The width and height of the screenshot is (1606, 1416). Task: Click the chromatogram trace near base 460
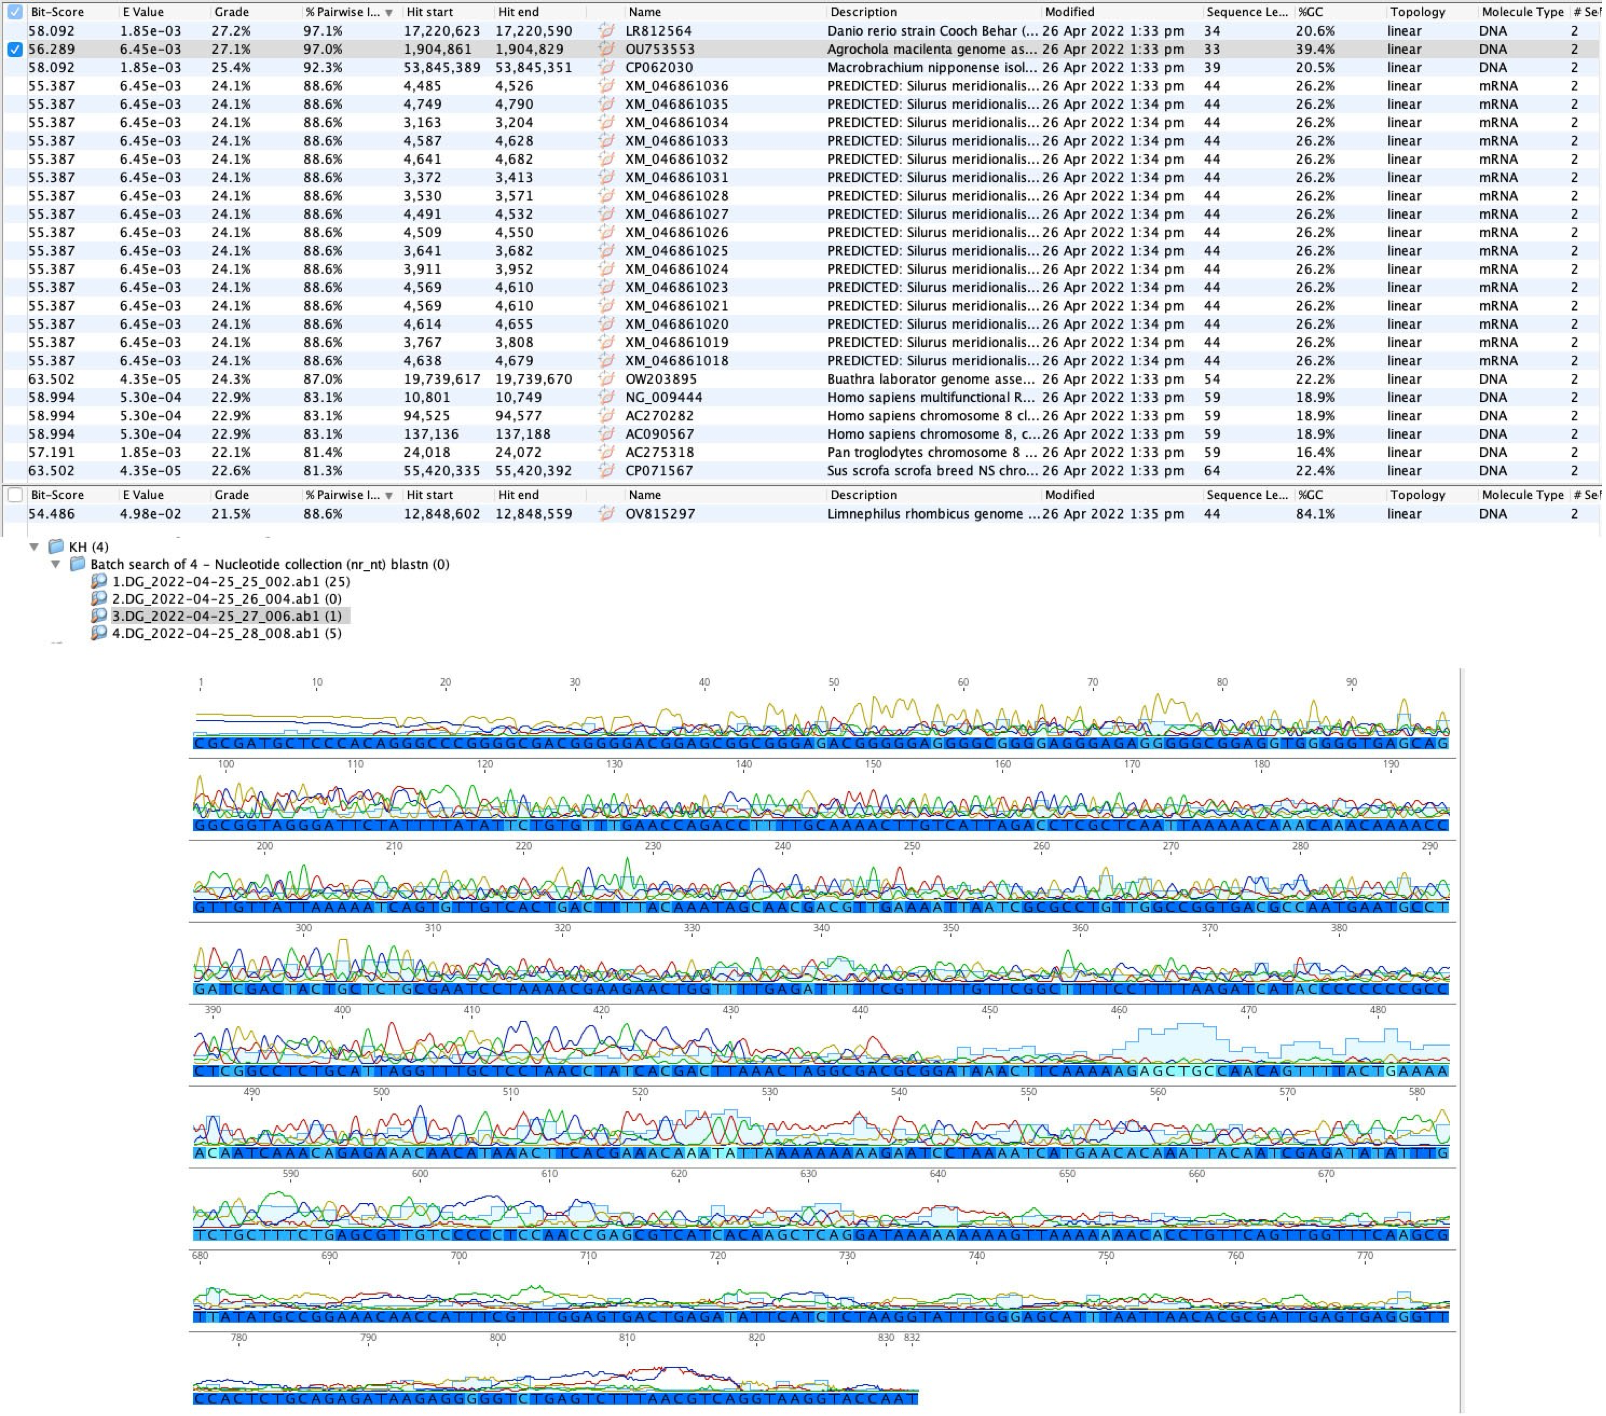click(1119, 1042)
